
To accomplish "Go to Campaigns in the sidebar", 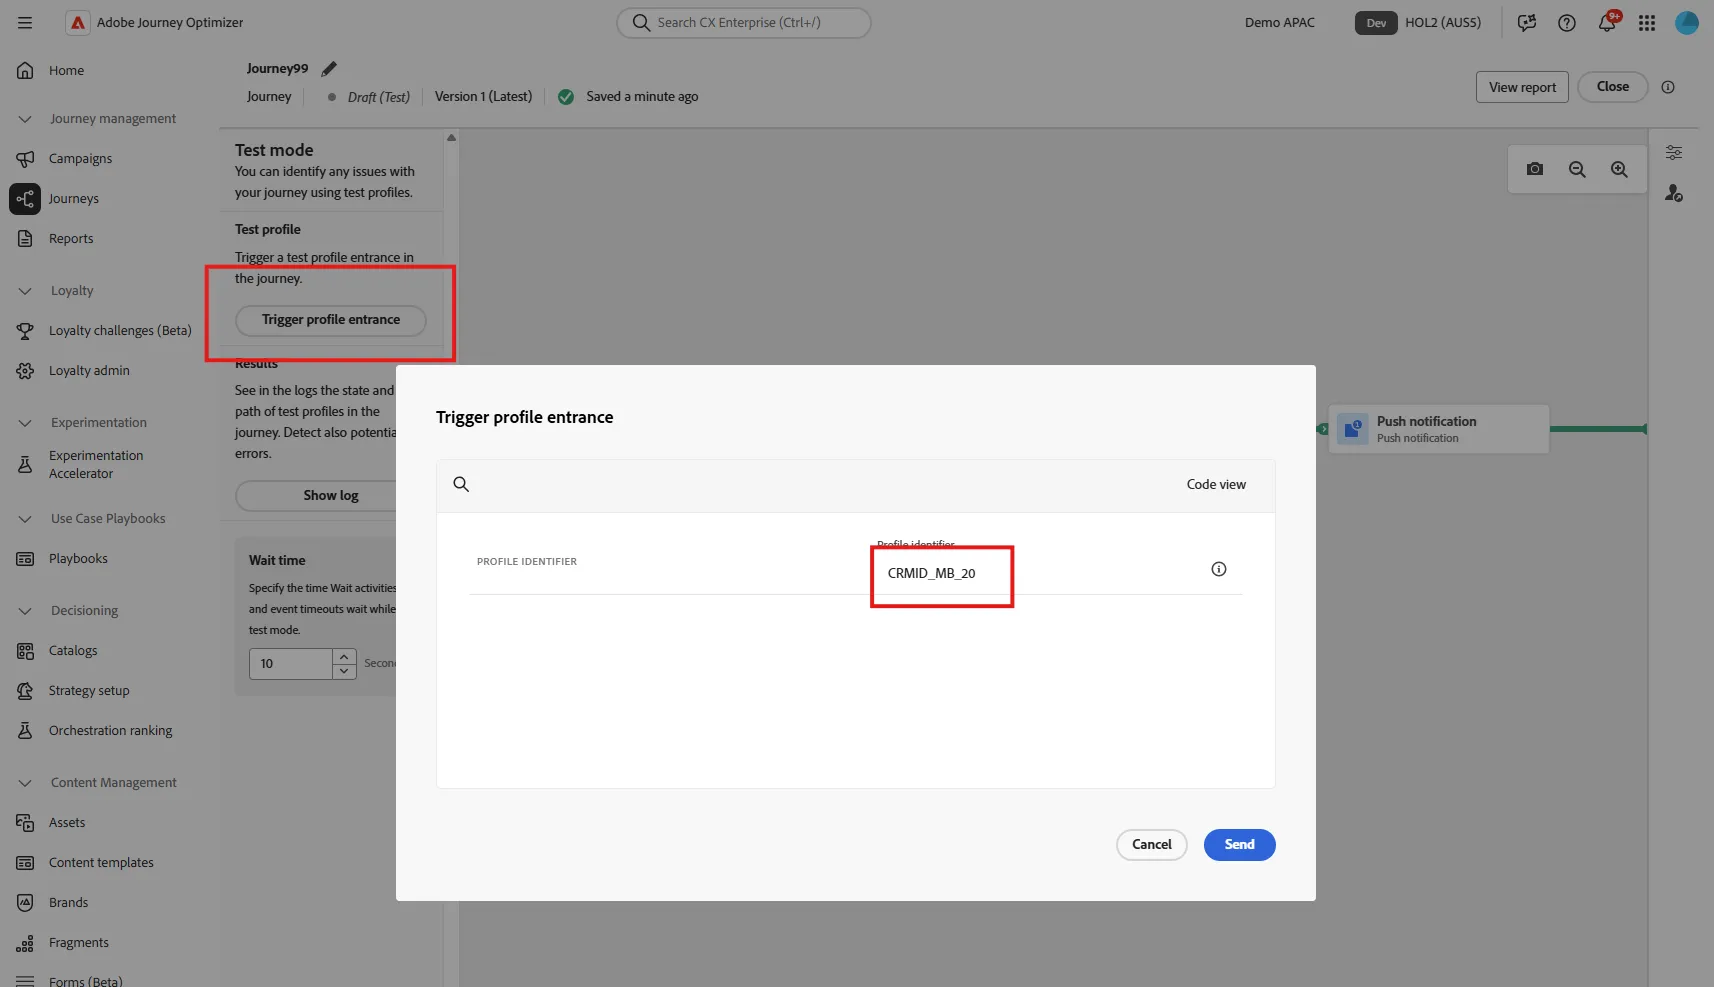I will tap(80, 158).
